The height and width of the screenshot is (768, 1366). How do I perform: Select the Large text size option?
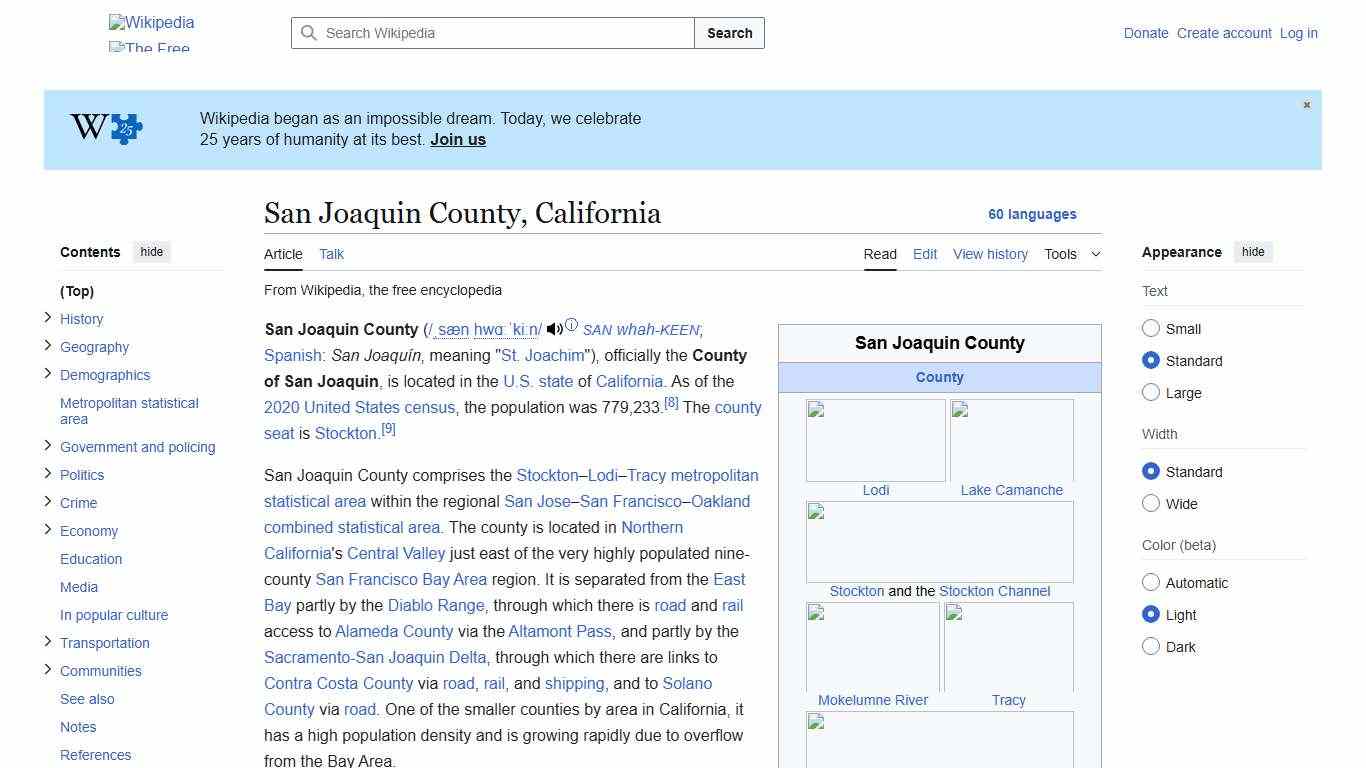1151,393
